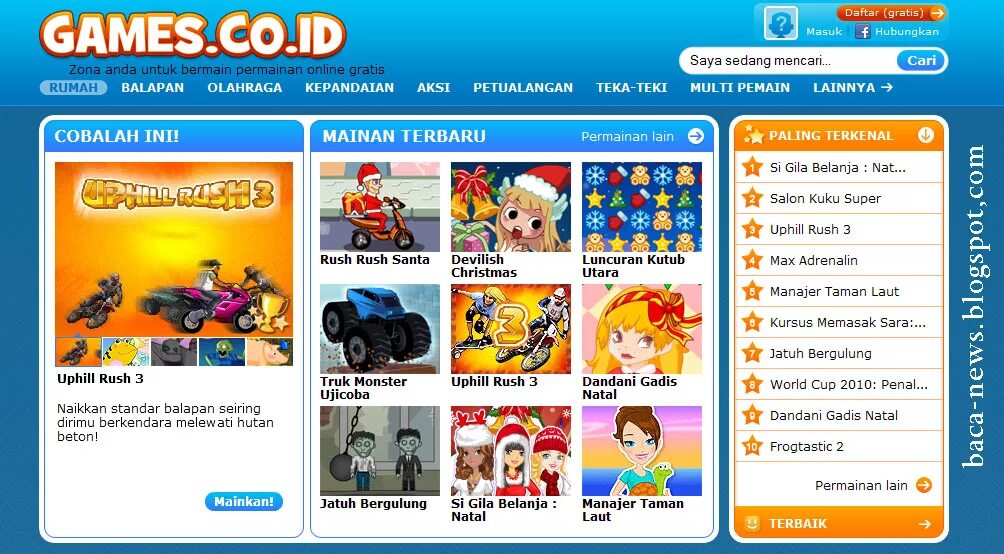This screenshot has width=1004, height=554.
Task: Click the Cari search button
Action: [x=921, y=61]
